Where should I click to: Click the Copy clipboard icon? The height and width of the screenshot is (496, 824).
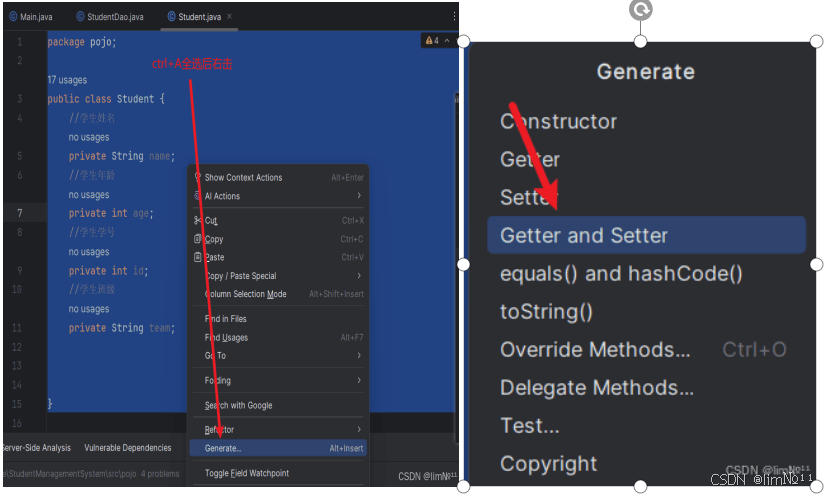[x=197, y=240]
